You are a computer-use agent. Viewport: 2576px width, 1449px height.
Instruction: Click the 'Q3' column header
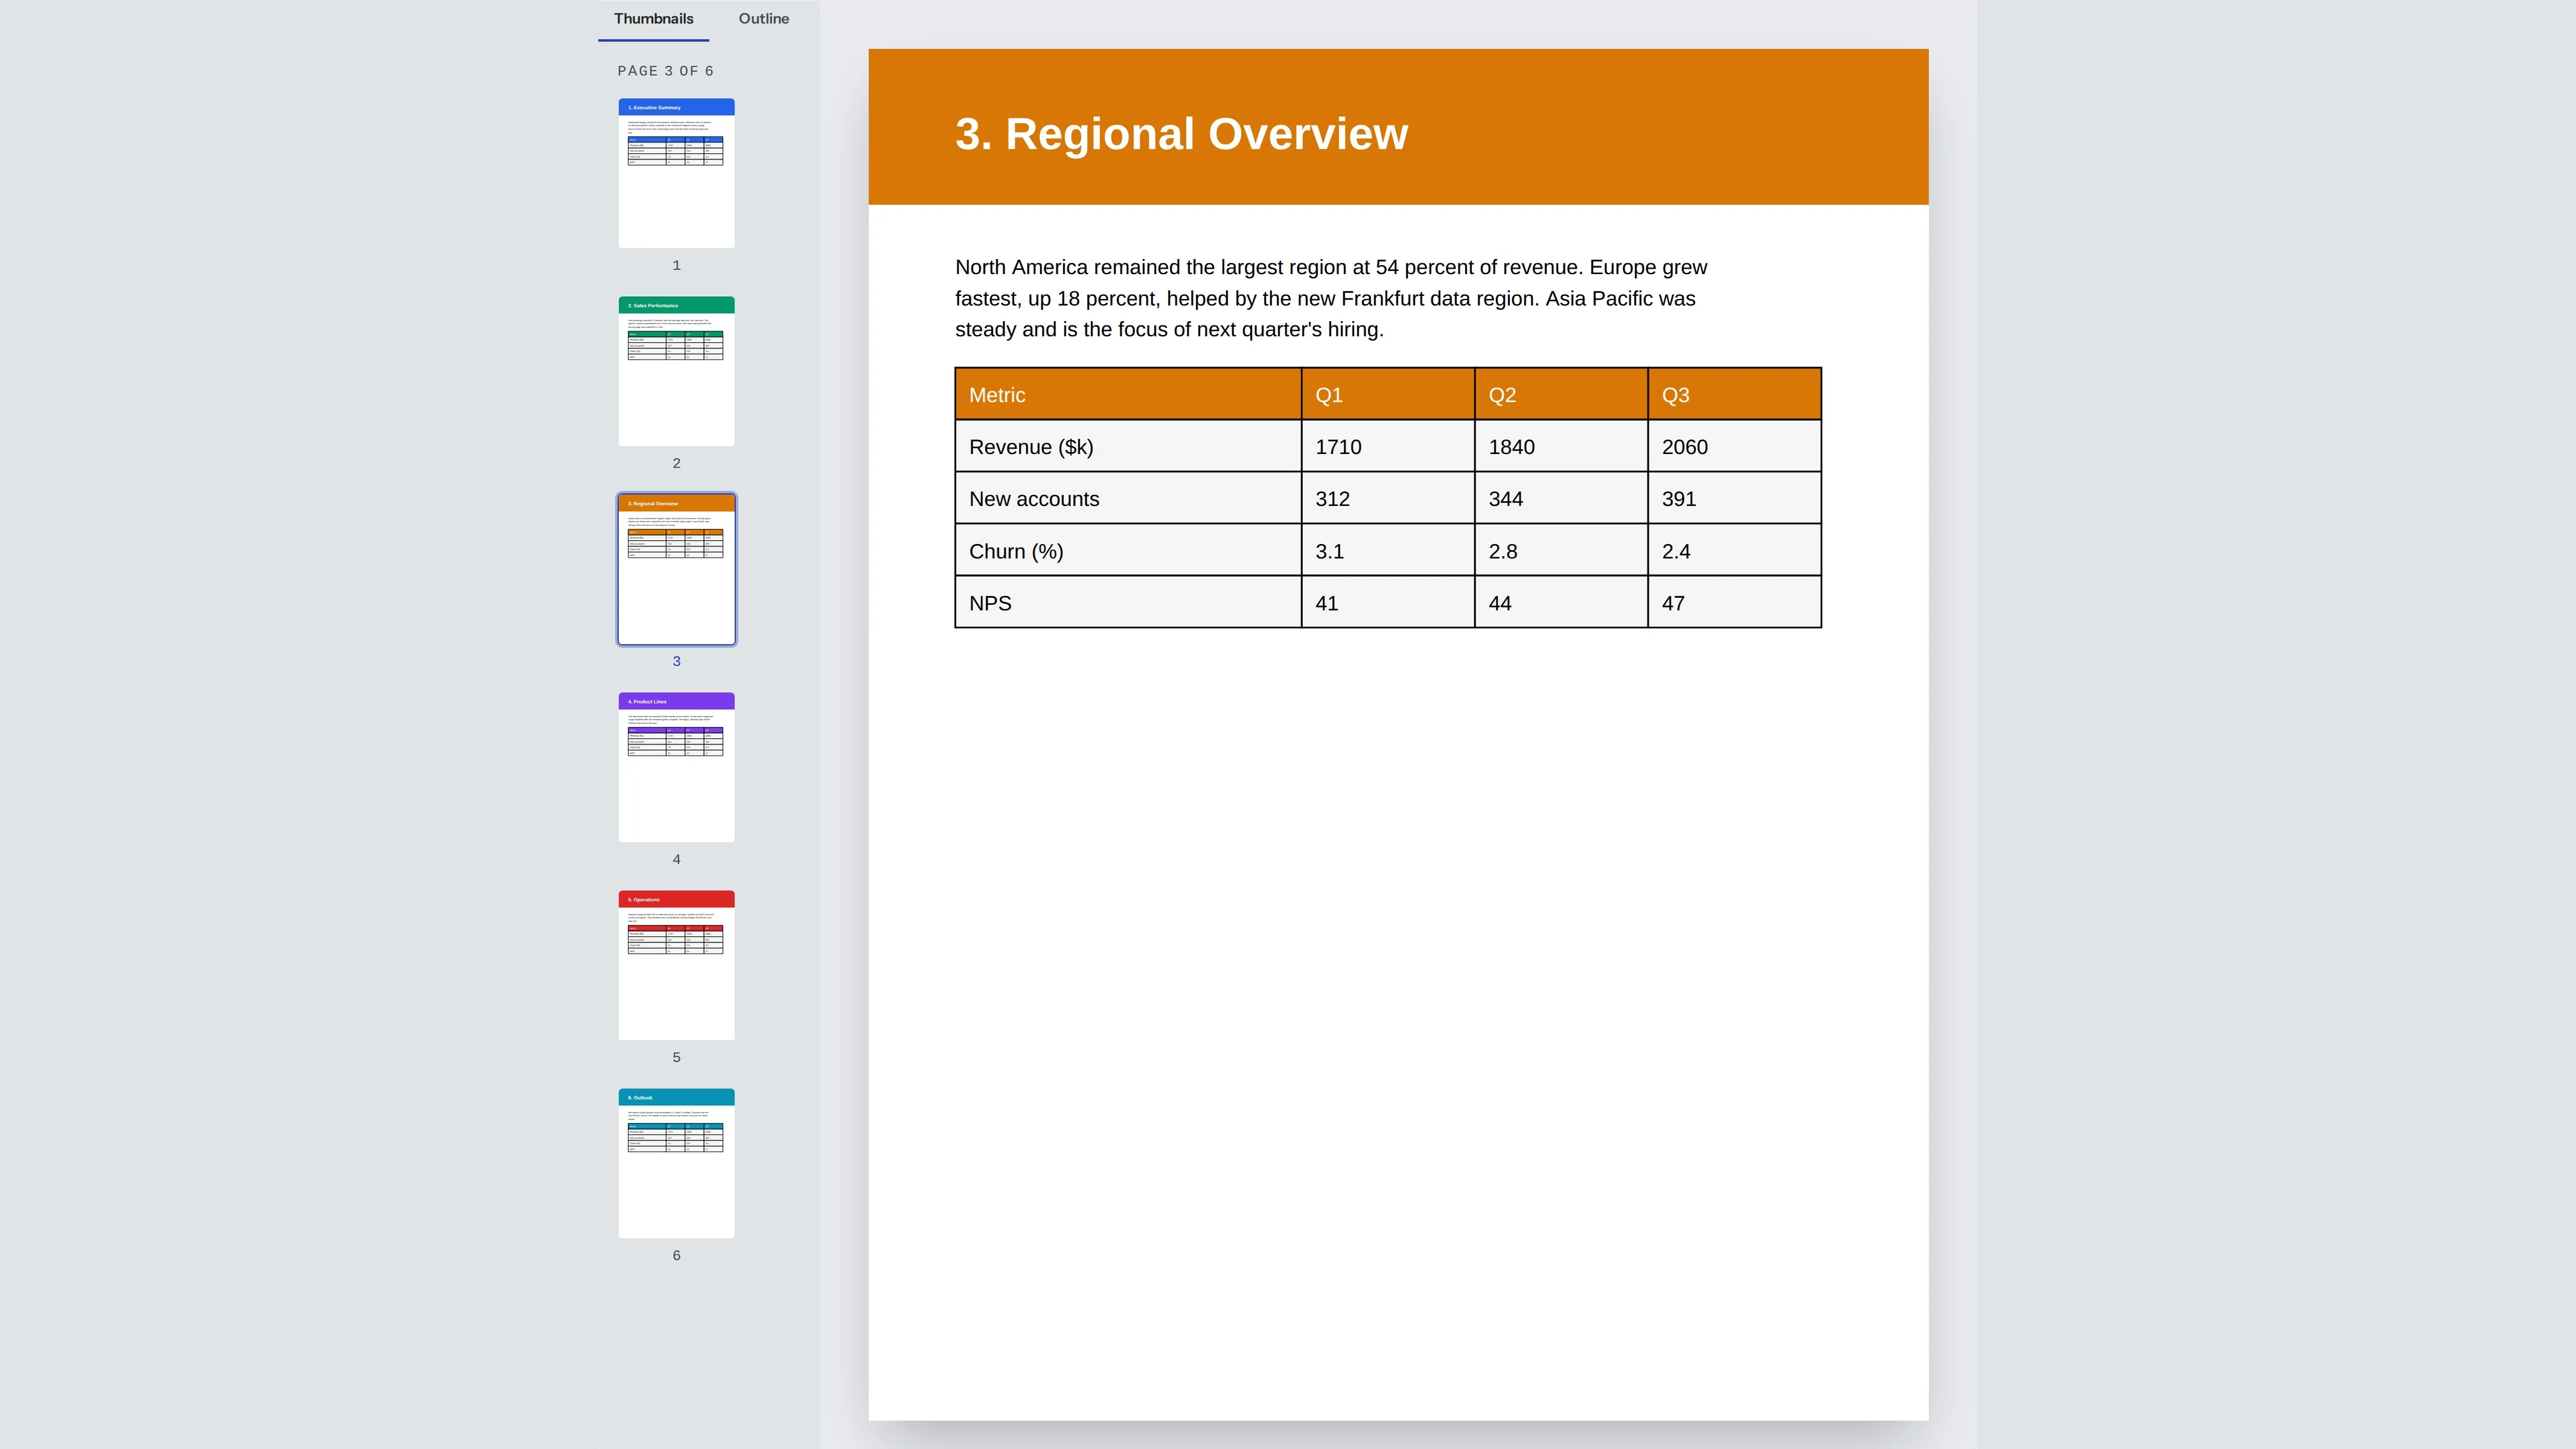pos(1735,394)
